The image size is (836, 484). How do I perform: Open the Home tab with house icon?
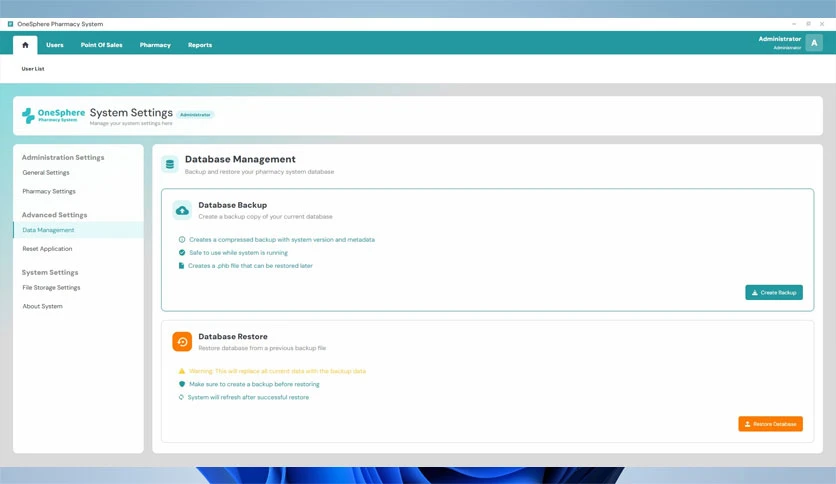25,45
